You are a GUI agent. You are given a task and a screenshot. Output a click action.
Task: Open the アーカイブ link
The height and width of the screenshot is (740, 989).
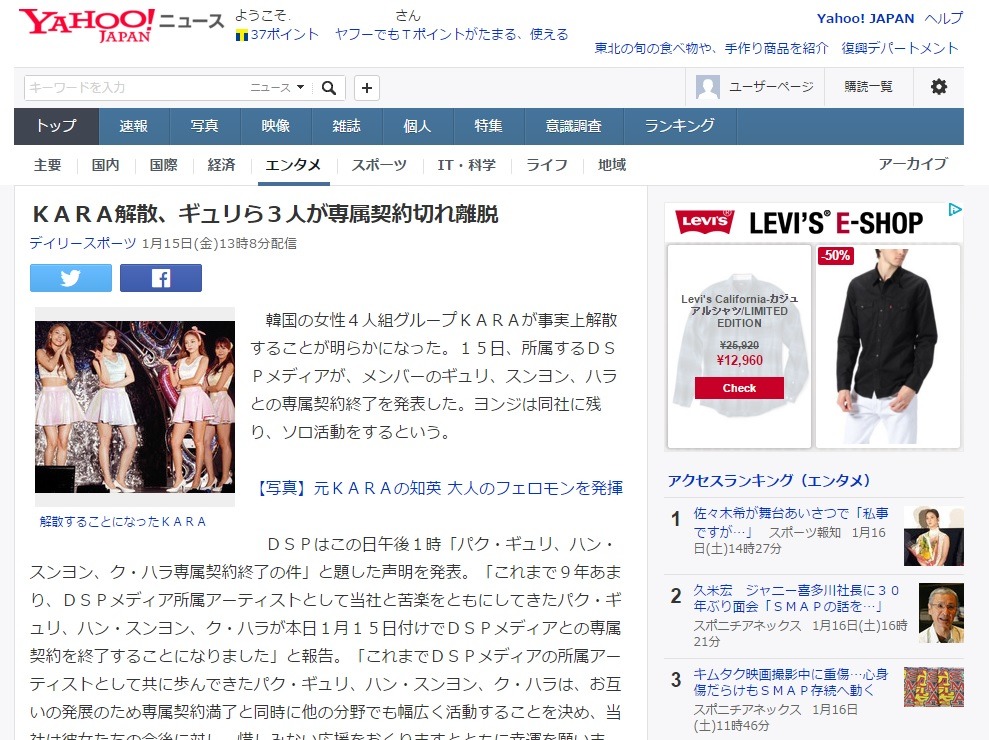tap(913, 164)
